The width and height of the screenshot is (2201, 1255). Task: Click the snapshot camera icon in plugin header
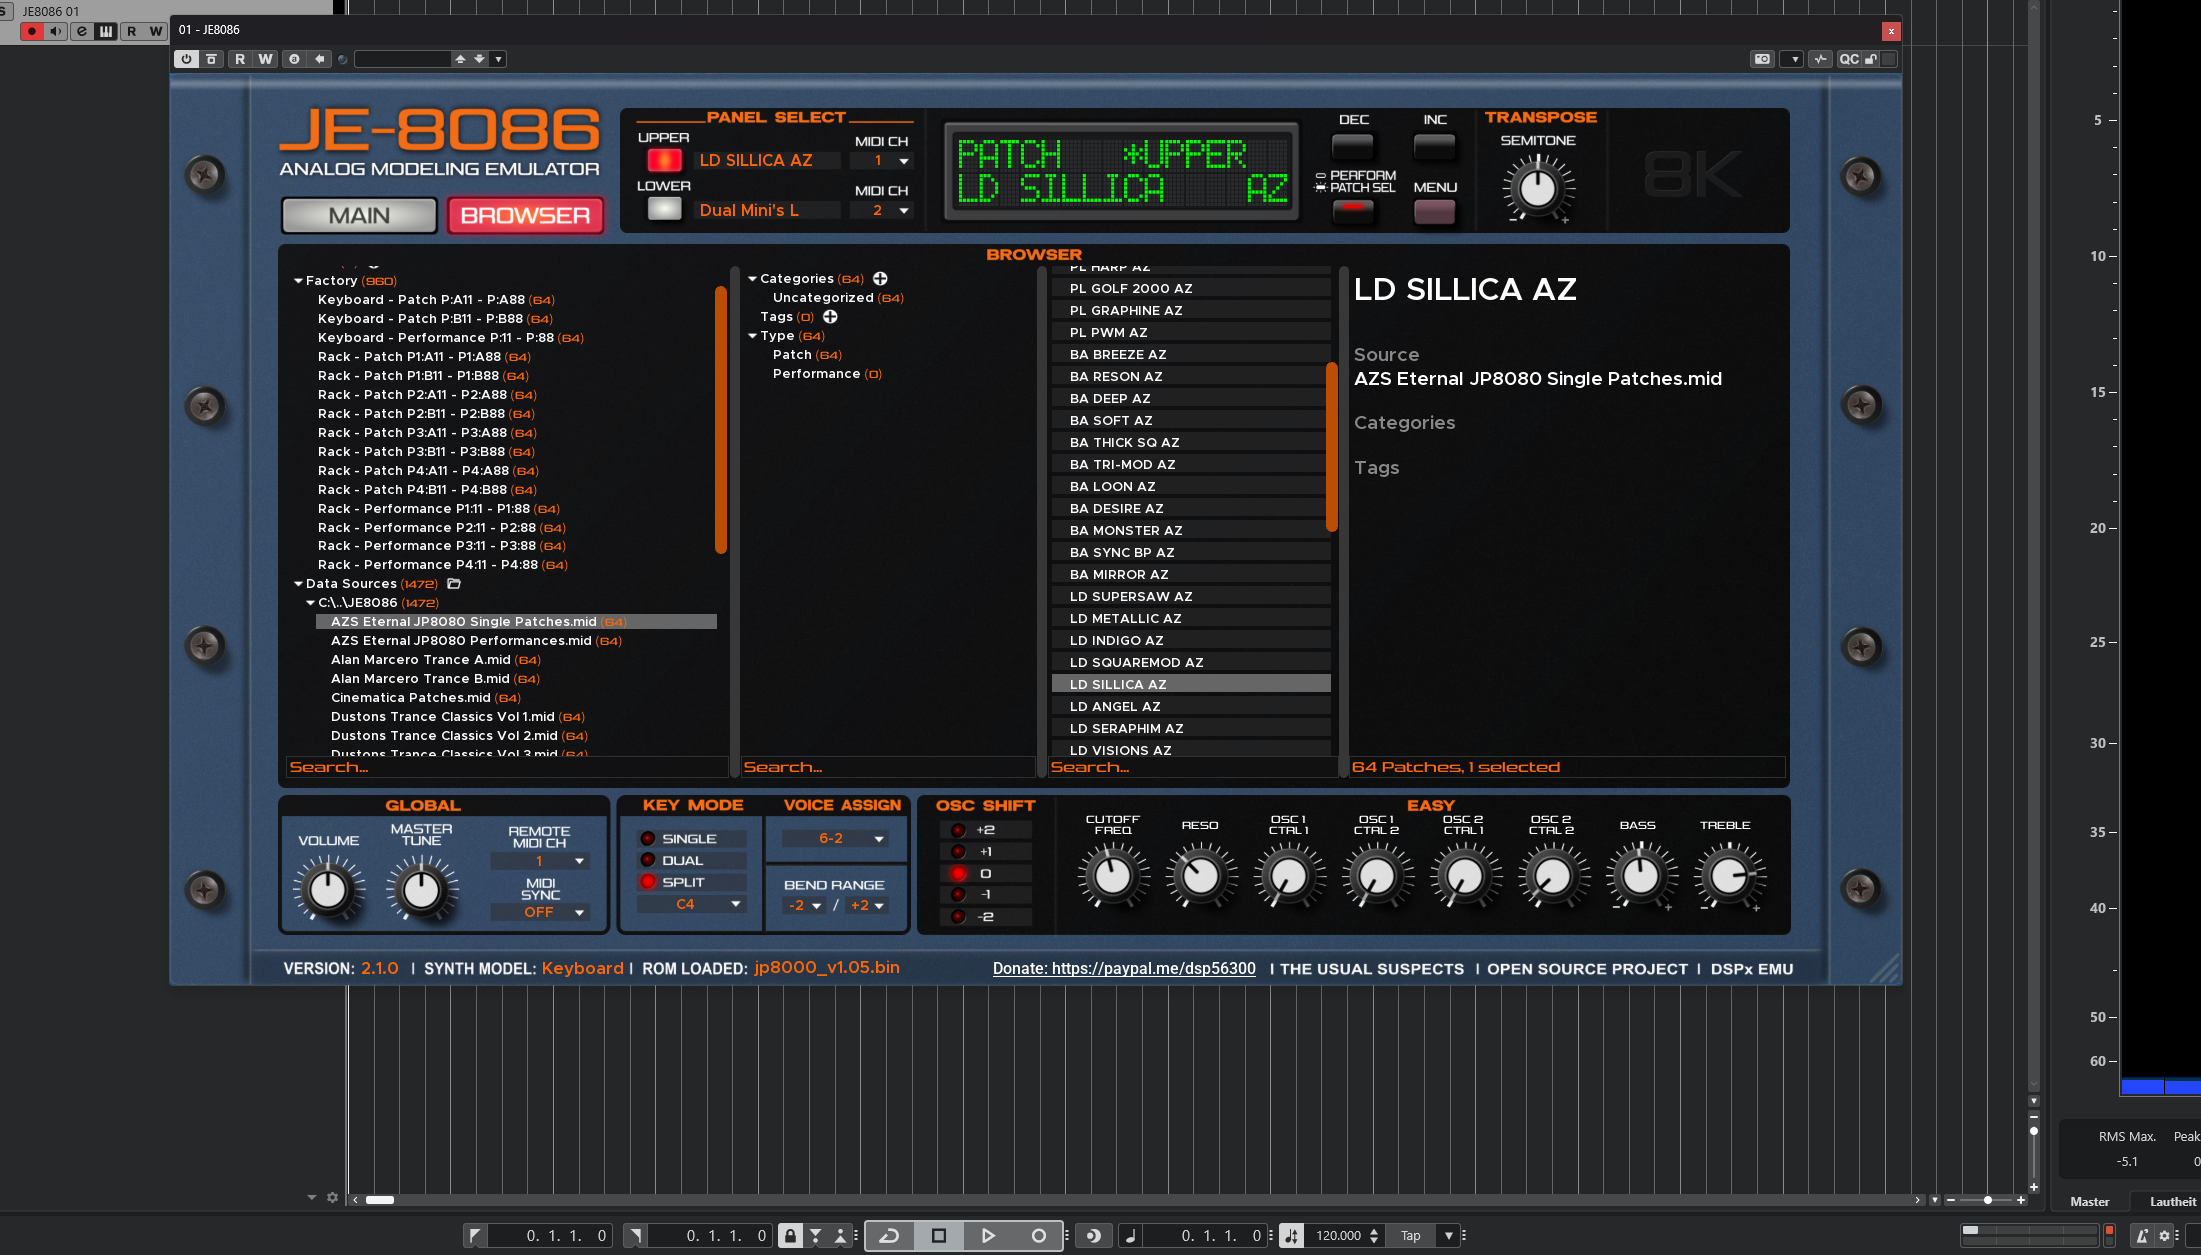1762,59
